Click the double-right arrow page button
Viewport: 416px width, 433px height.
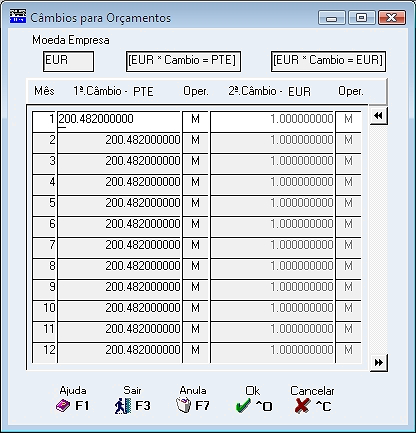click(379, 362)
